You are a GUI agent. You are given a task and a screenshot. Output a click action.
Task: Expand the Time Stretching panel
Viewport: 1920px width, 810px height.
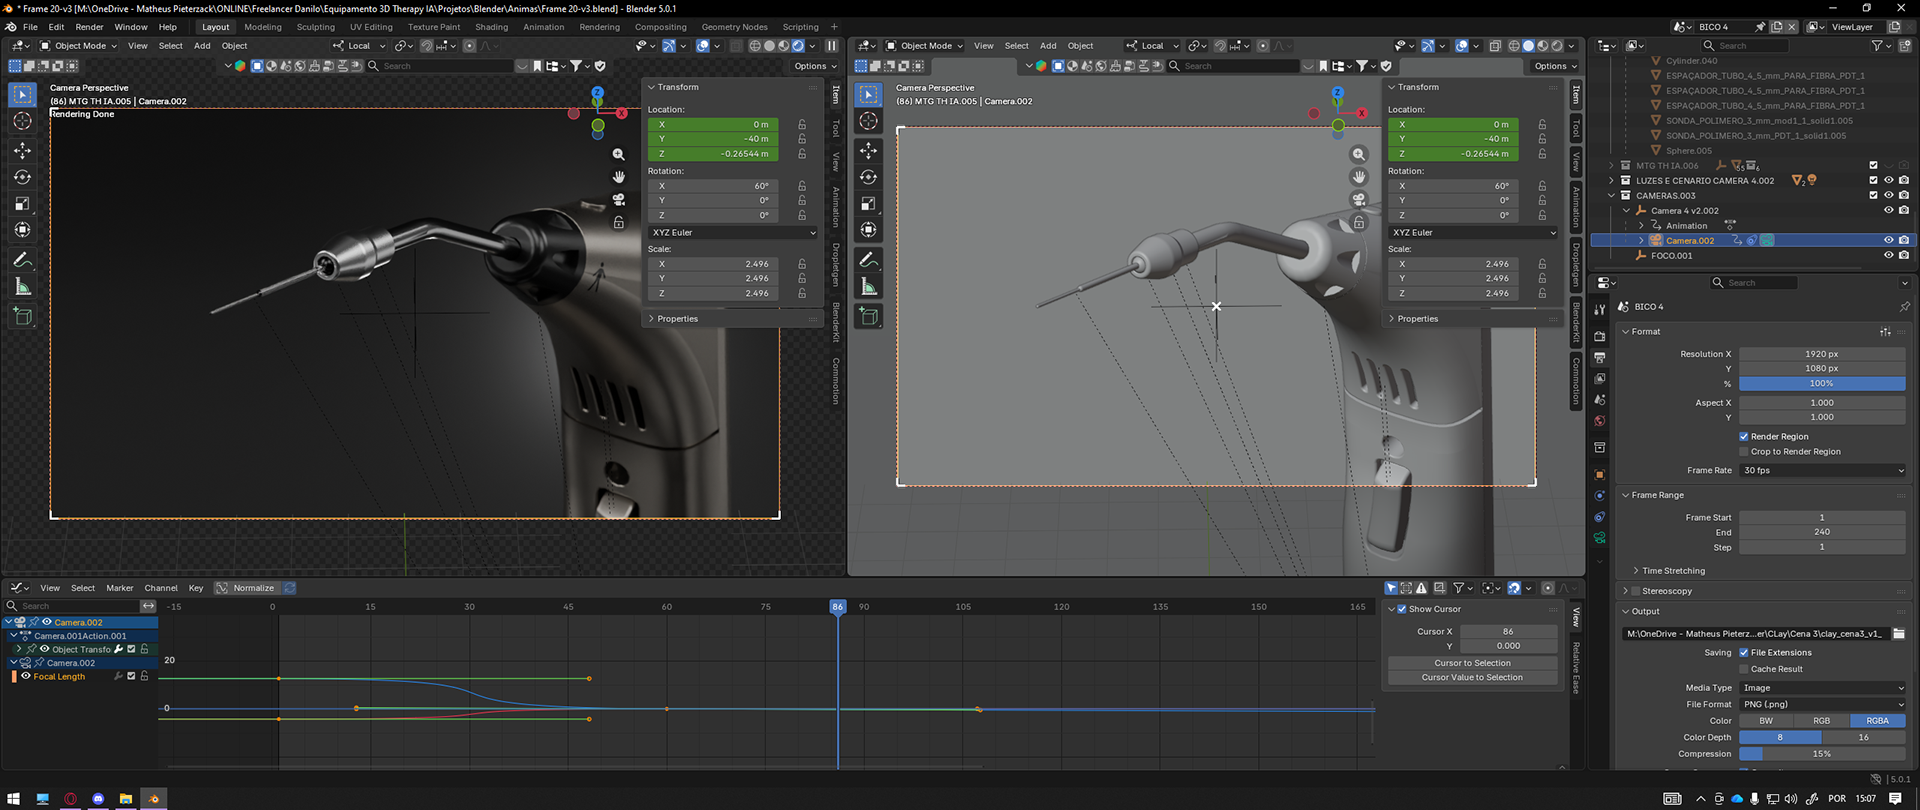(1673, 571)
